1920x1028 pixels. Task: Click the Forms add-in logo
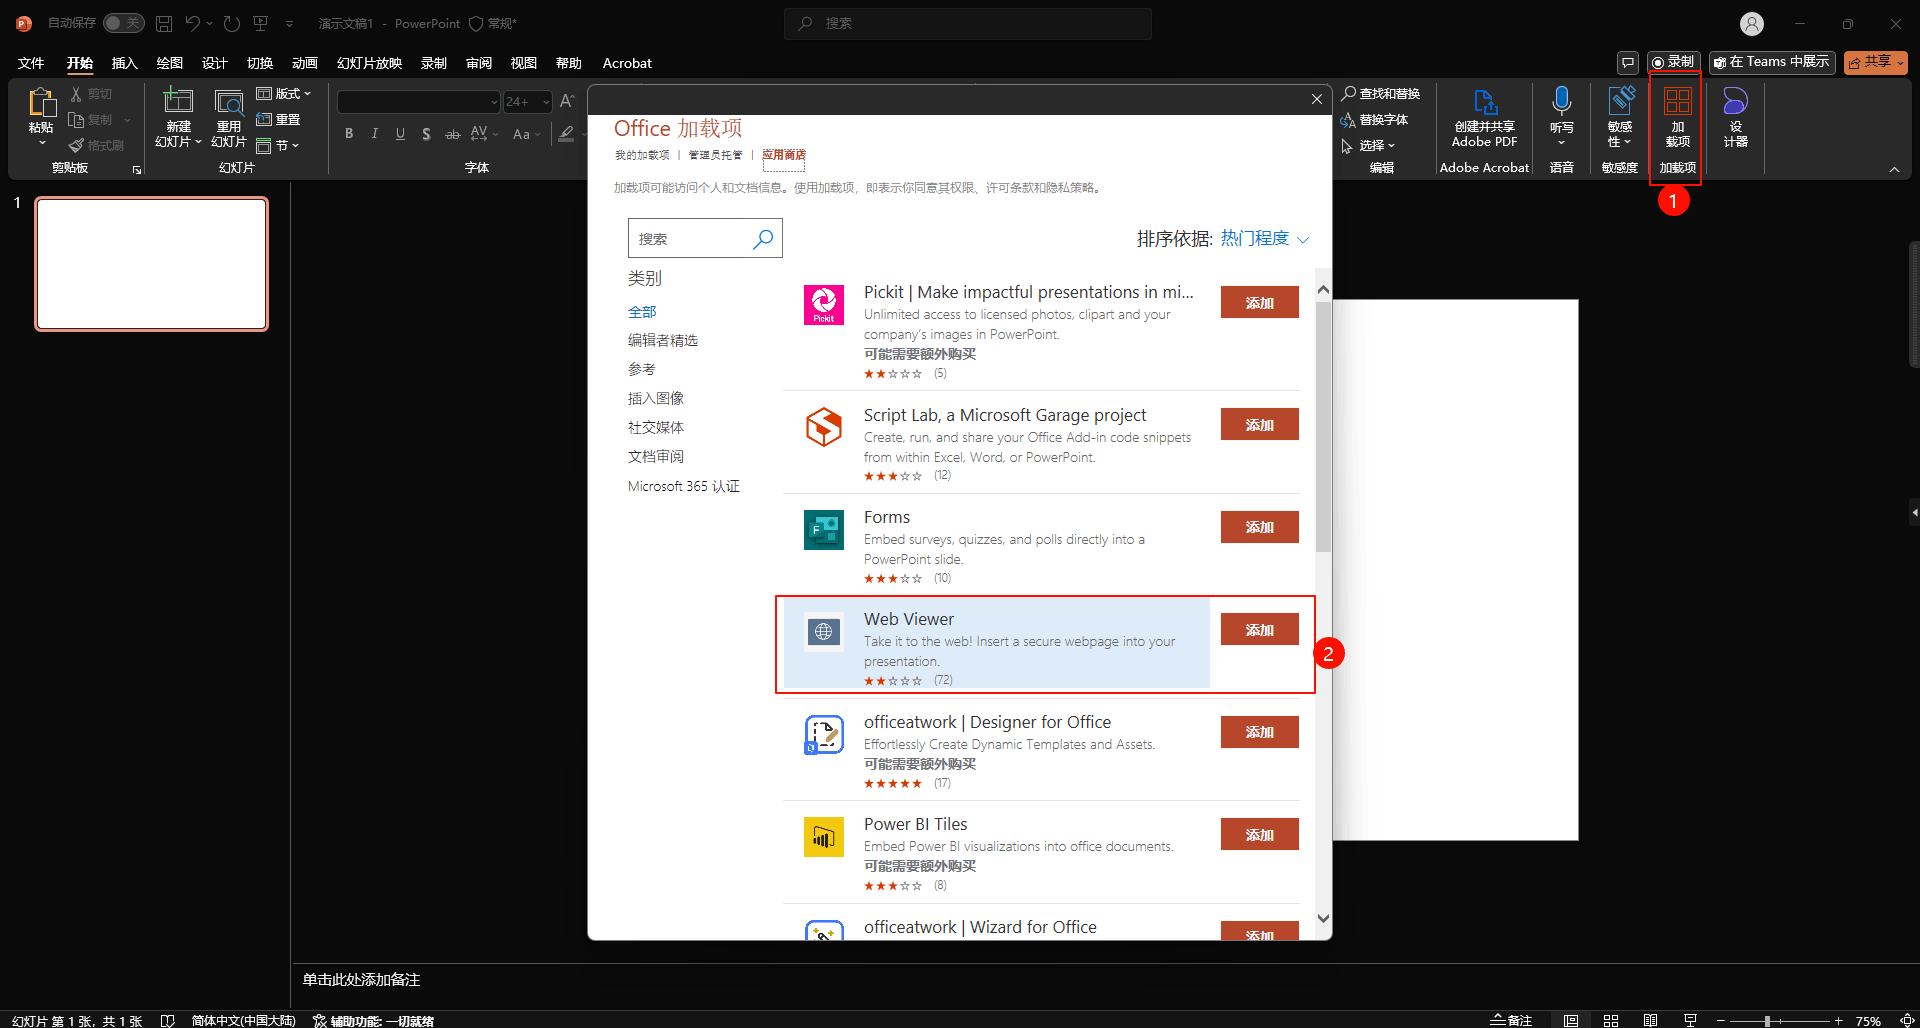[824, 530]
